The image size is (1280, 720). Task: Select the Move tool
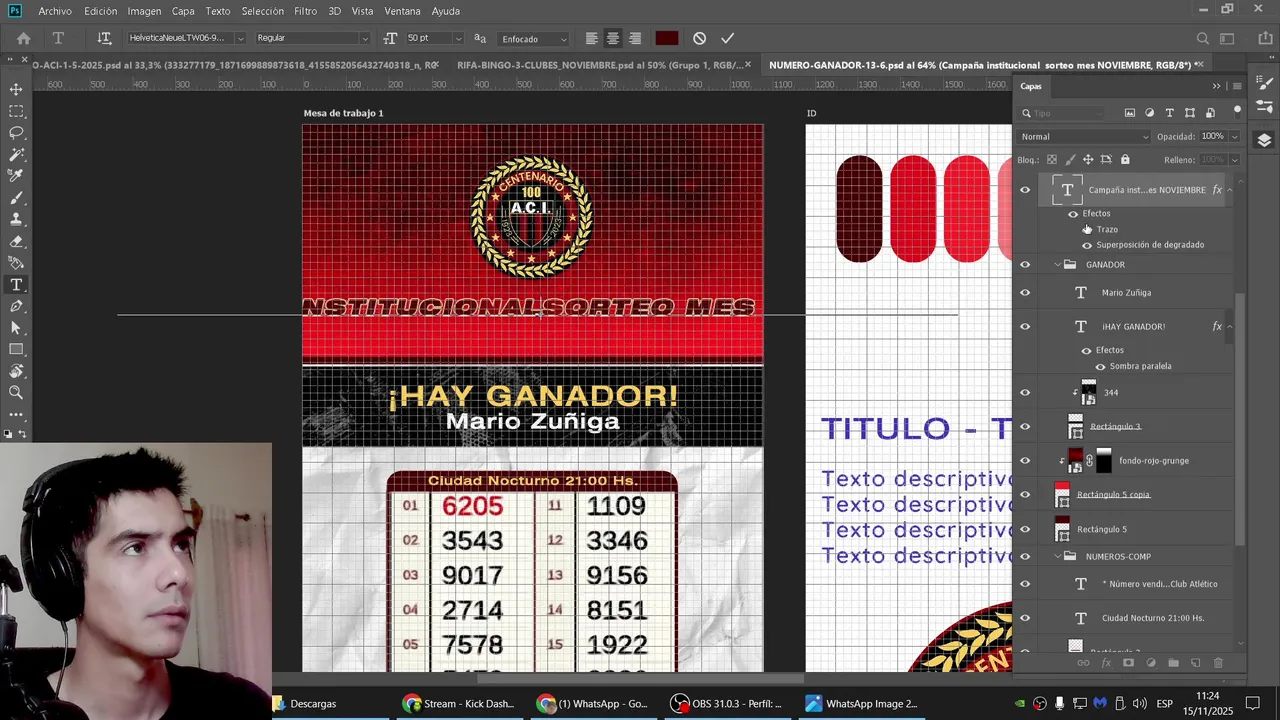[x=16, y=89]
